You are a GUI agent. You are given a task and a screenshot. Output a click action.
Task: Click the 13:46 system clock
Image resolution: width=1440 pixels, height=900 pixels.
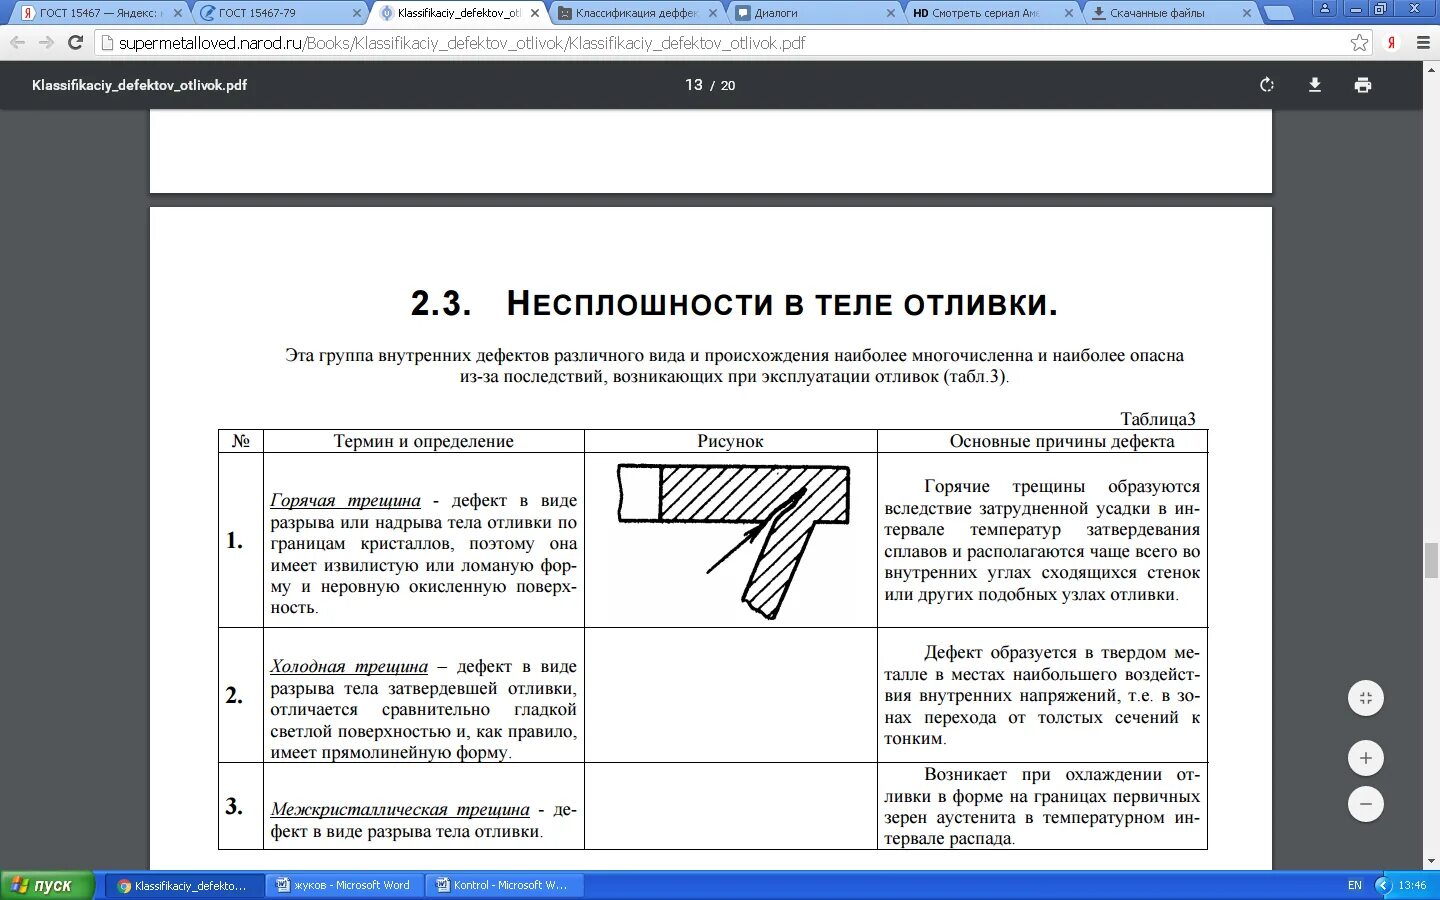1412,885
